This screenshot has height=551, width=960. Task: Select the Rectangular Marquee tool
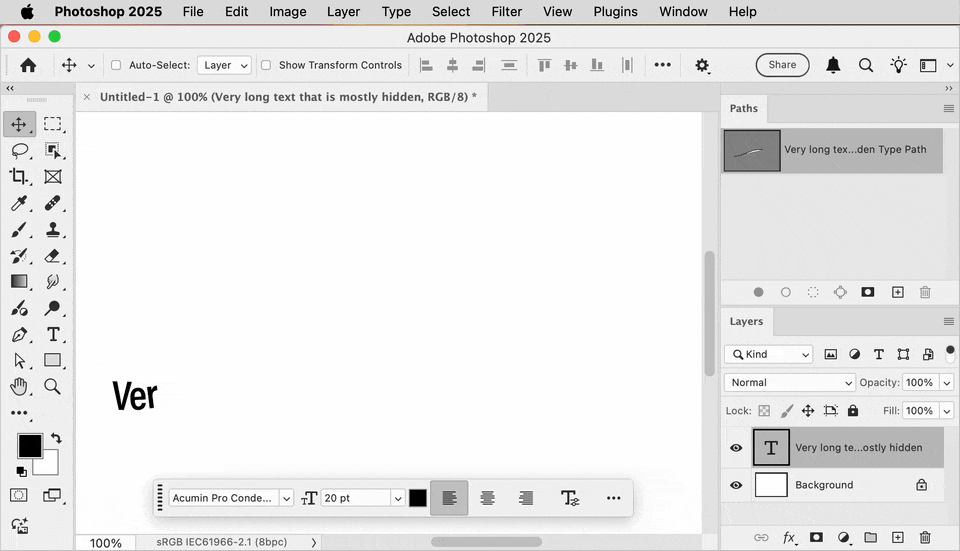53,124
